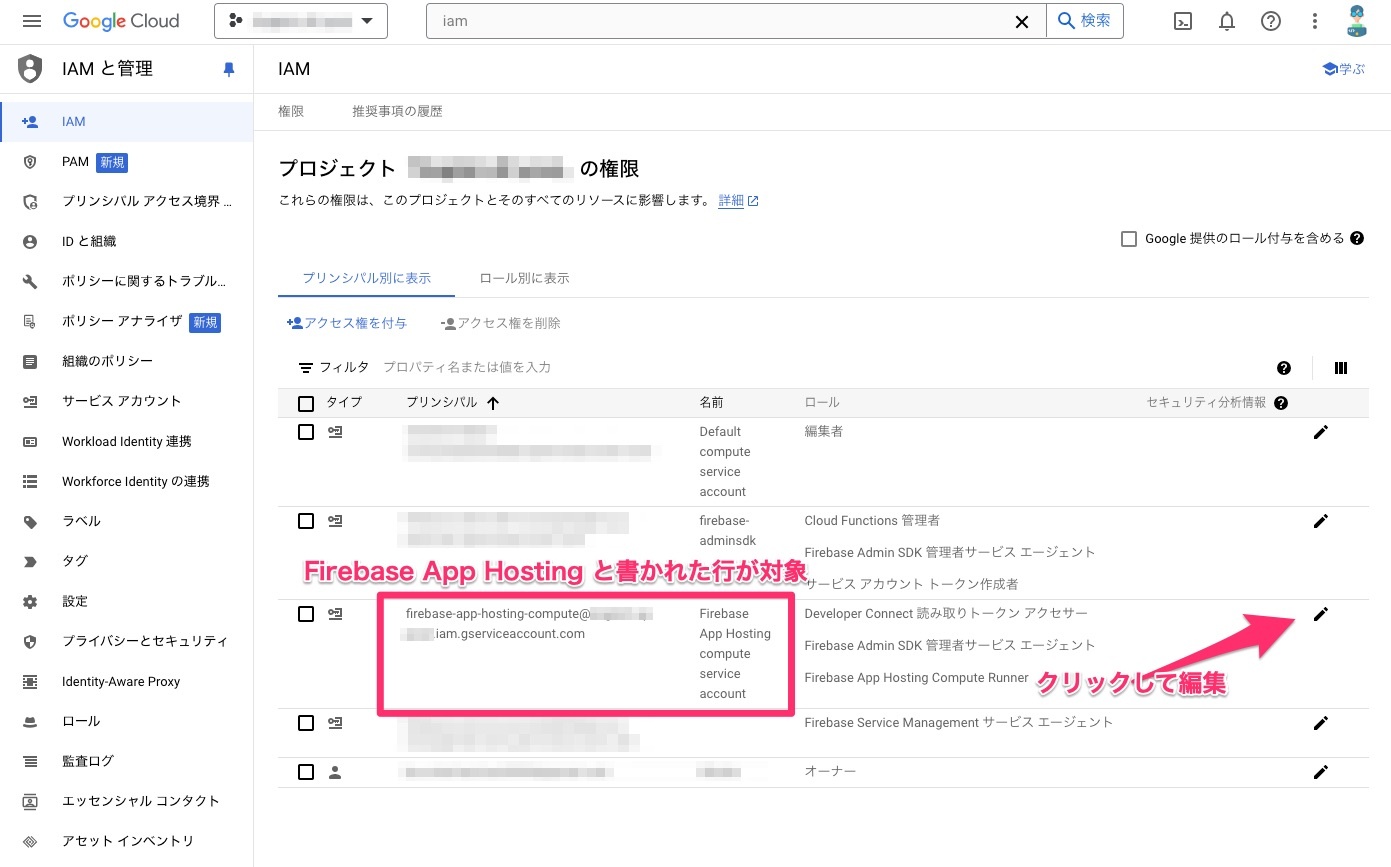
Task: Click the アセット インベントリ sidebar icon
Action: pos(30,841)
